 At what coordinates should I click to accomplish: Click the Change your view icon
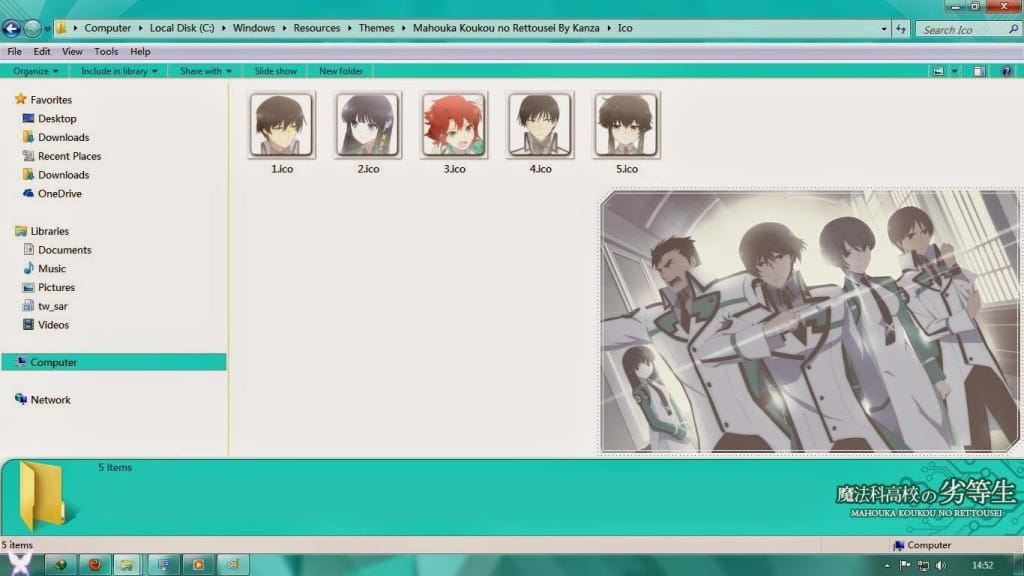point(938,71)
